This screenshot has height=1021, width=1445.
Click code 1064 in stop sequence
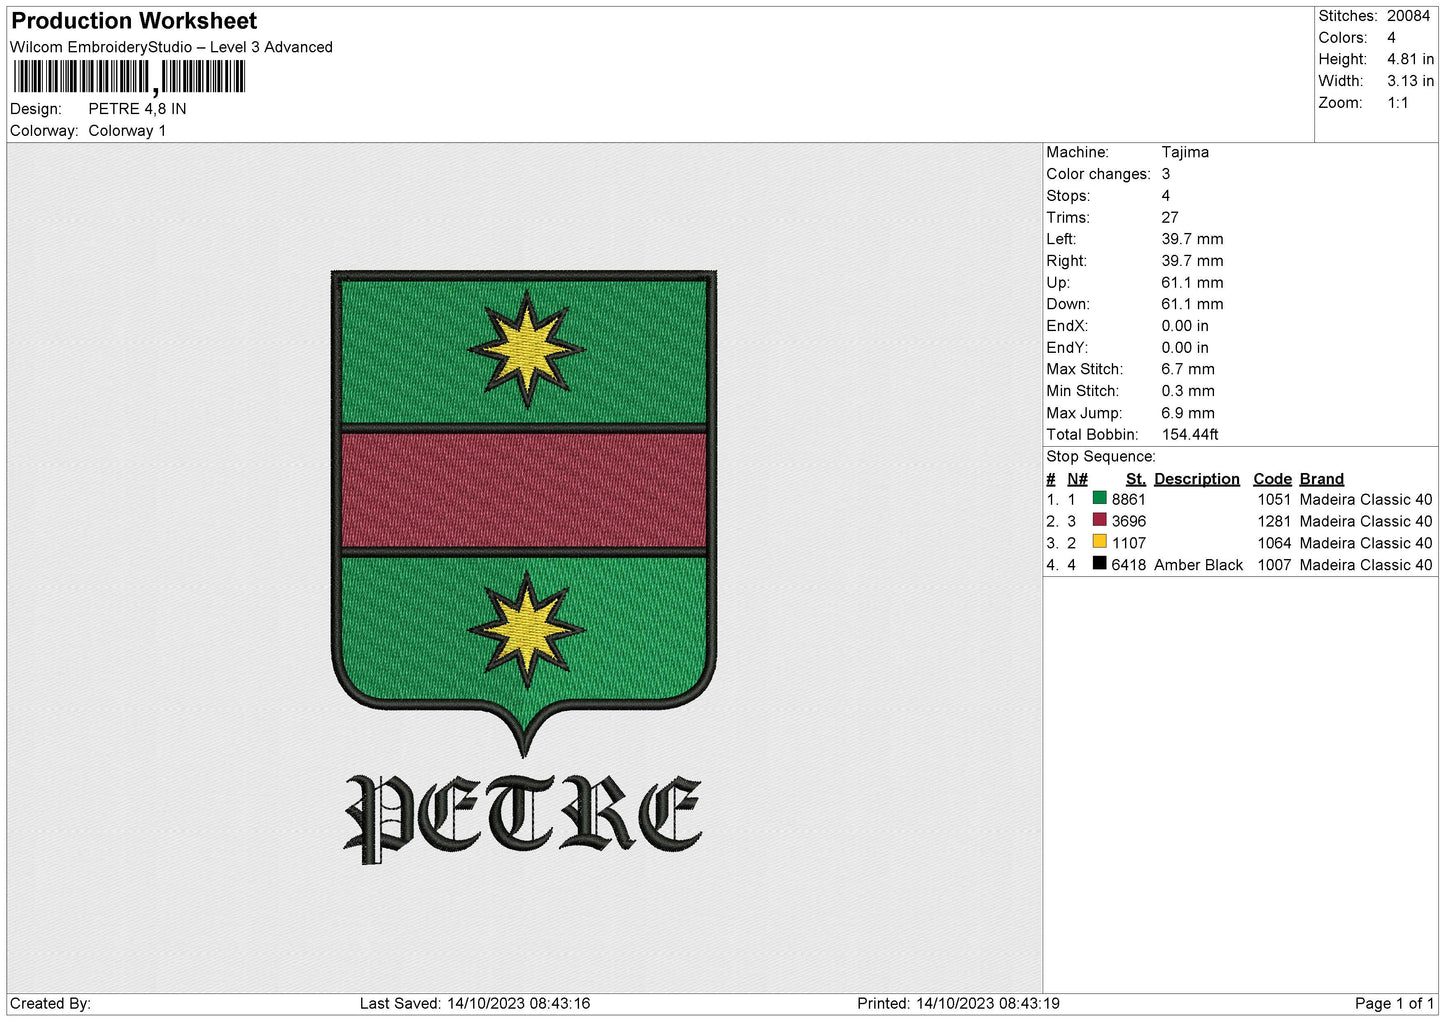(1274, 543)
